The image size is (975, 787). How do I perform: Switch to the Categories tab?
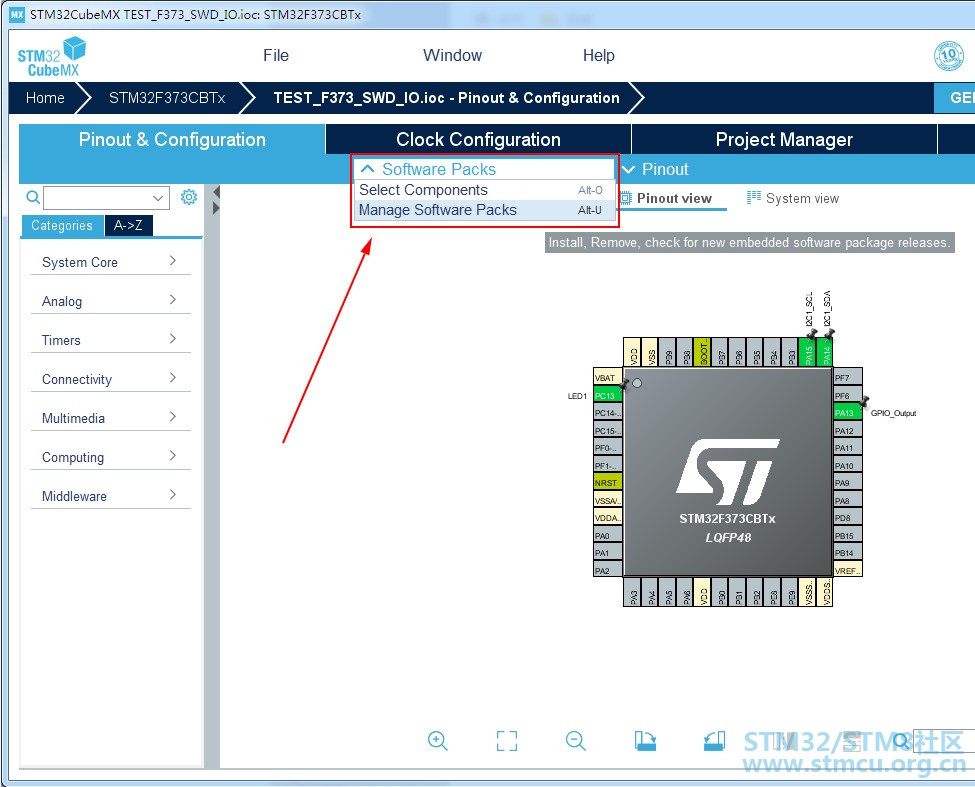[62, 226]
